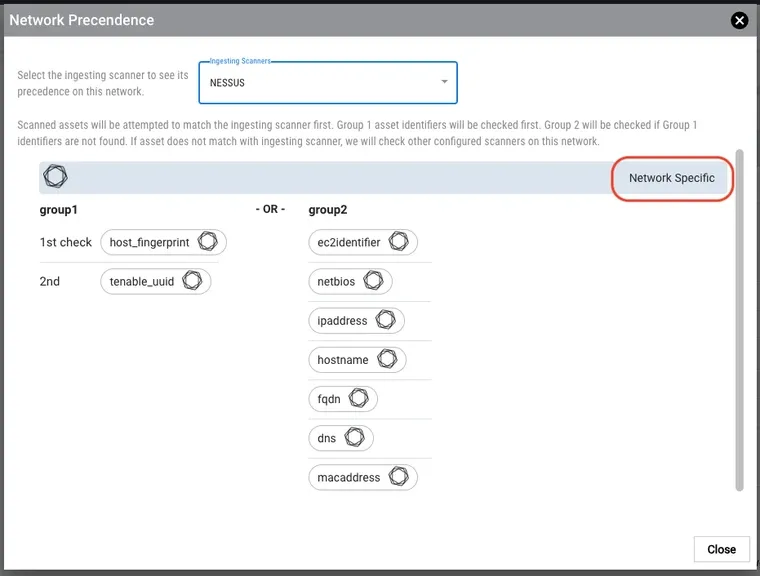Click the hexagon icon beside ipaddress
This screenshot has width=760, height=576.
tap(386, 320)
